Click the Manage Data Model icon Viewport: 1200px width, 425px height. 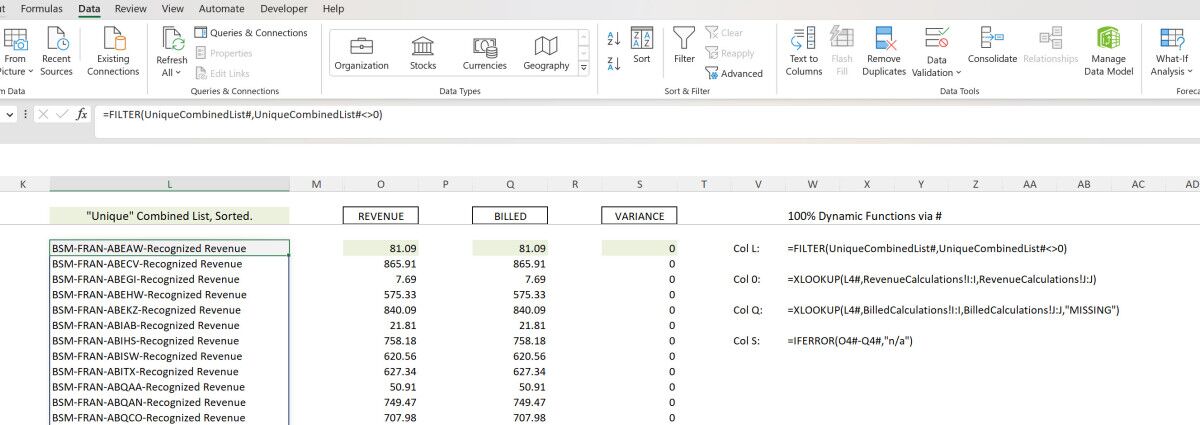coord(1108,40)
